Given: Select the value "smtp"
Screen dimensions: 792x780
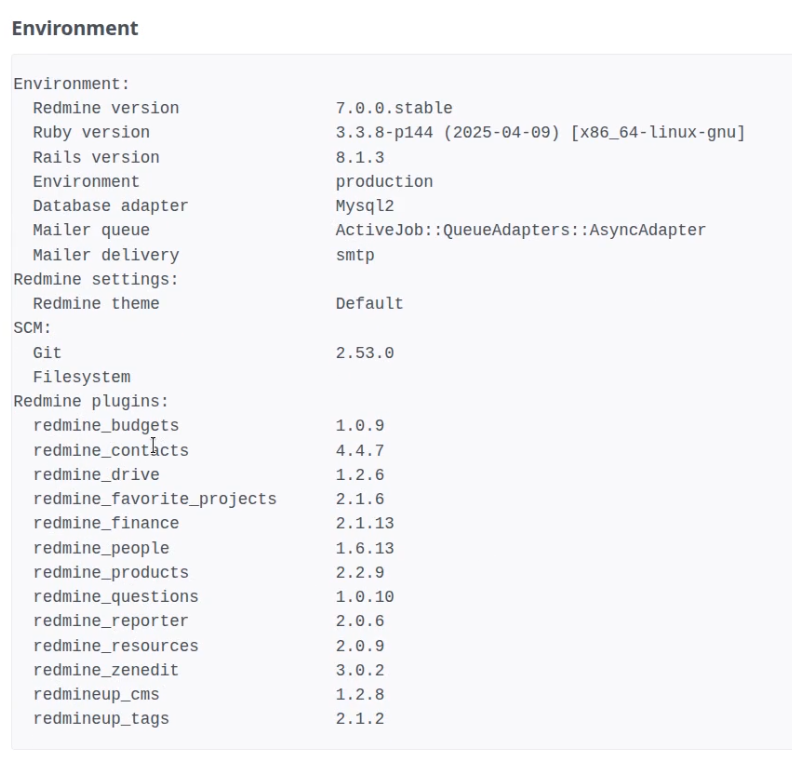Looking at the screenshot, I should click(355, 255).
